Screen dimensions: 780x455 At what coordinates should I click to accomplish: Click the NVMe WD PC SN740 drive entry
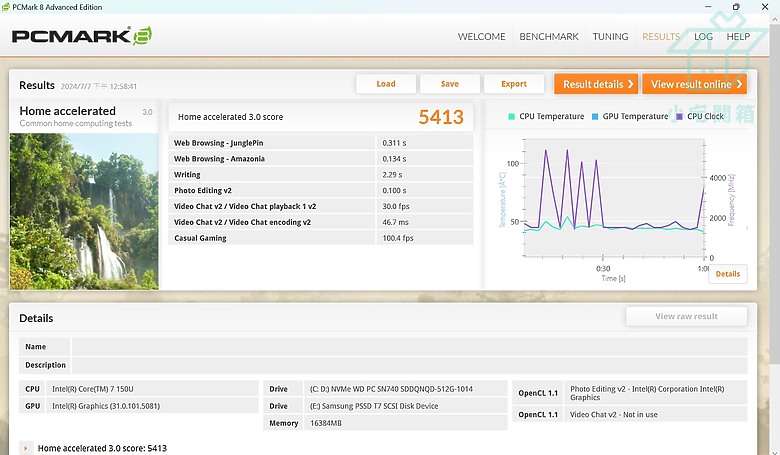391,389
